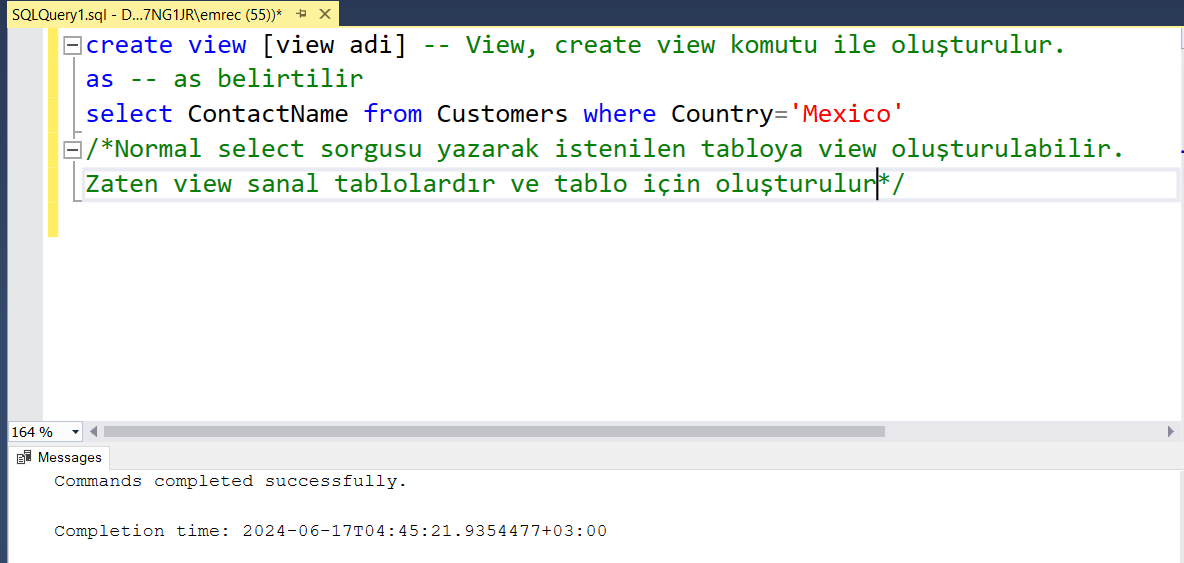Screen dimensions: 1184x563
Task: Pin the SQLQuery1.sql document tab
Action: 302,14
